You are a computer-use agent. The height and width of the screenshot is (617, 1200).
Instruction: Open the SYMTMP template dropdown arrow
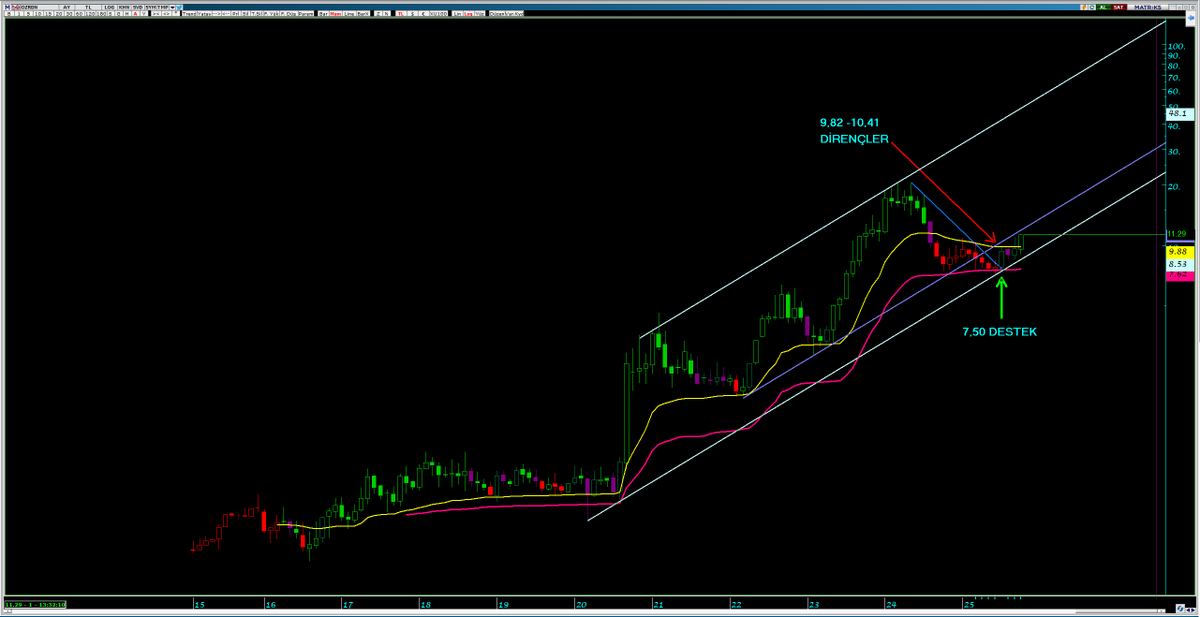tap(172, 7)
